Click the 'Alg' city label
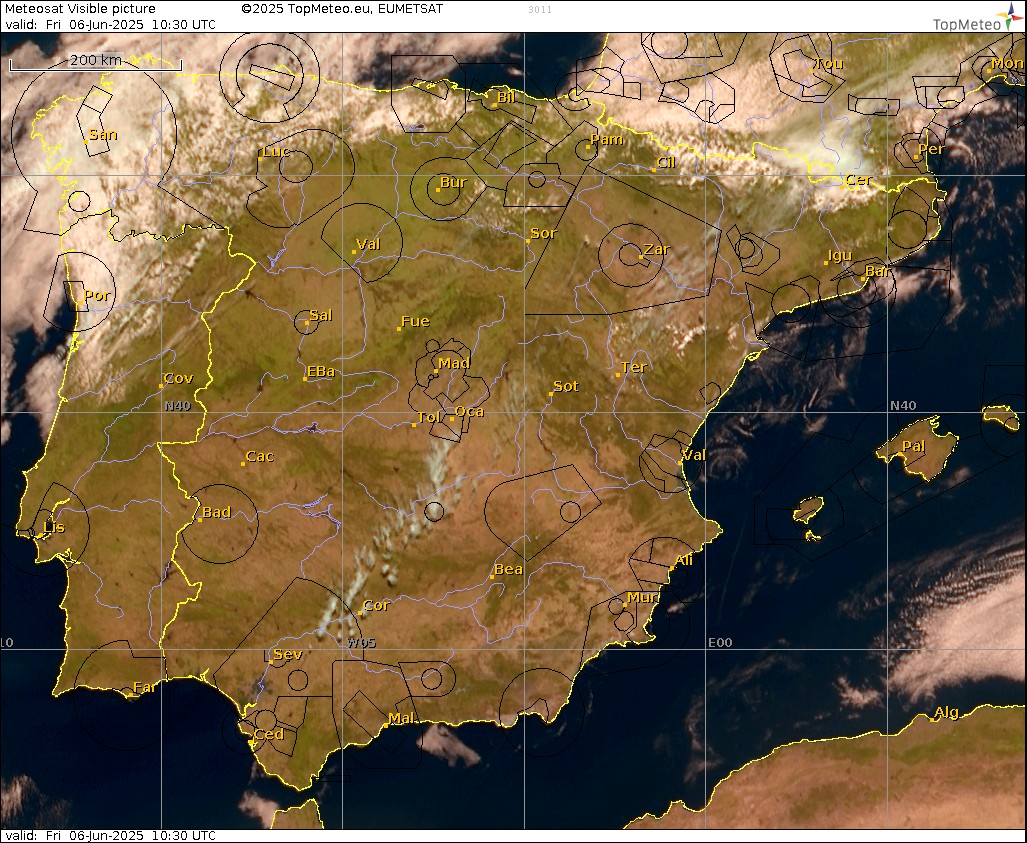Image resolution: width=1027 pixels, height=843 pixels. click(x=946, y=712)
